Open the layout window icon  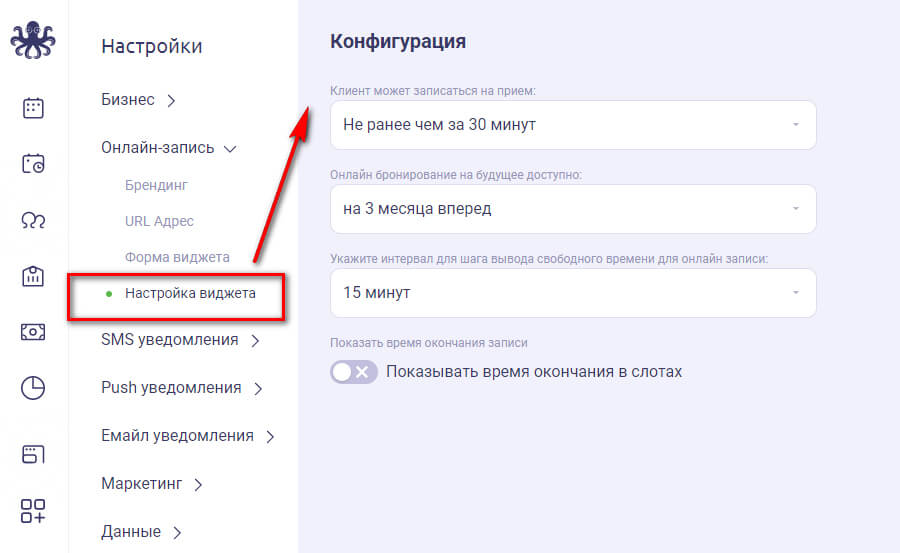pyautogui.click(x=33, y=454)
